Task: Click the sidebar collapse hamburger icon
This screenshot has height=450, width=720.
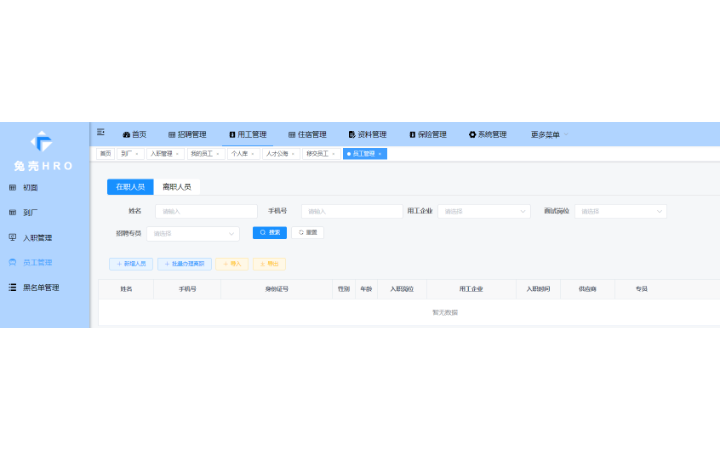Action: click(x=101, y=132)
